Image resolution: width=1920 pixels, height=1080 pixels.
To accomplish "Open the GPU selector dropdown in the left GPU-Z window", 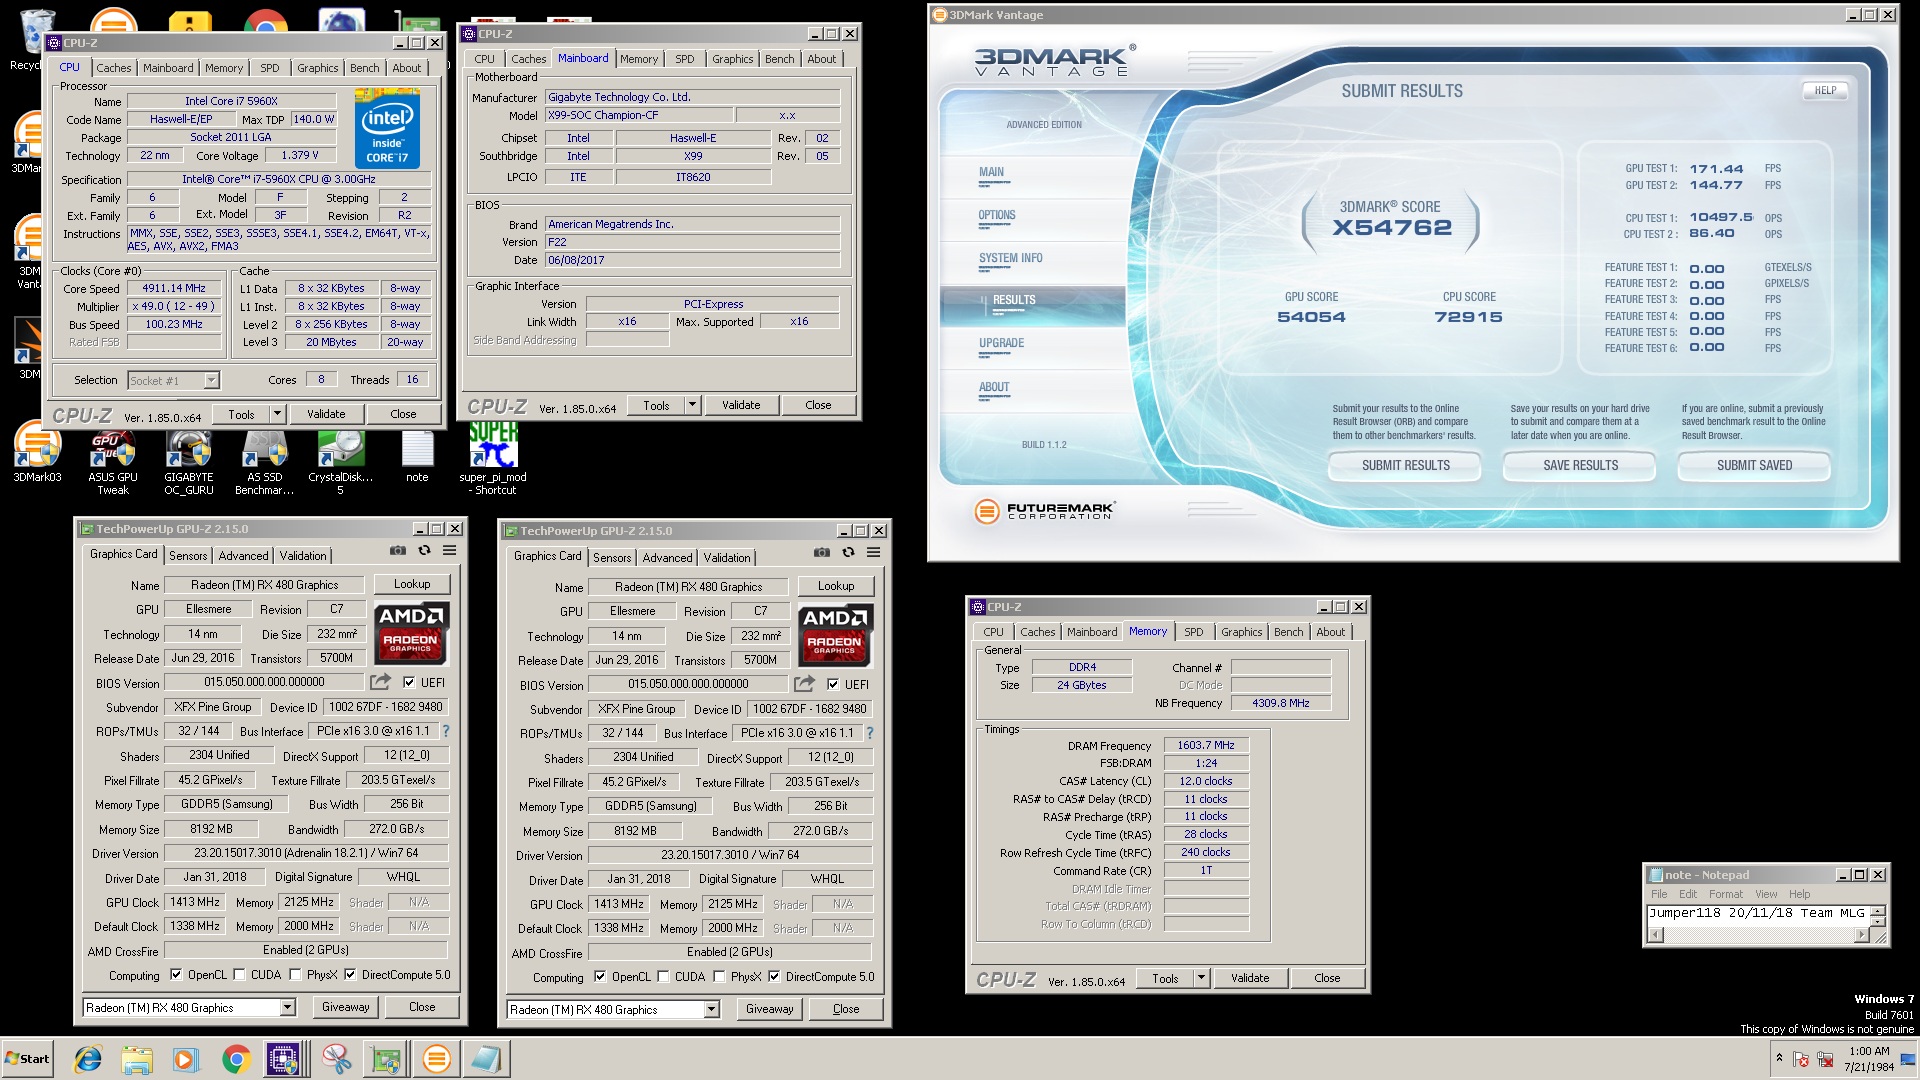I will [x=288, y=1008].
